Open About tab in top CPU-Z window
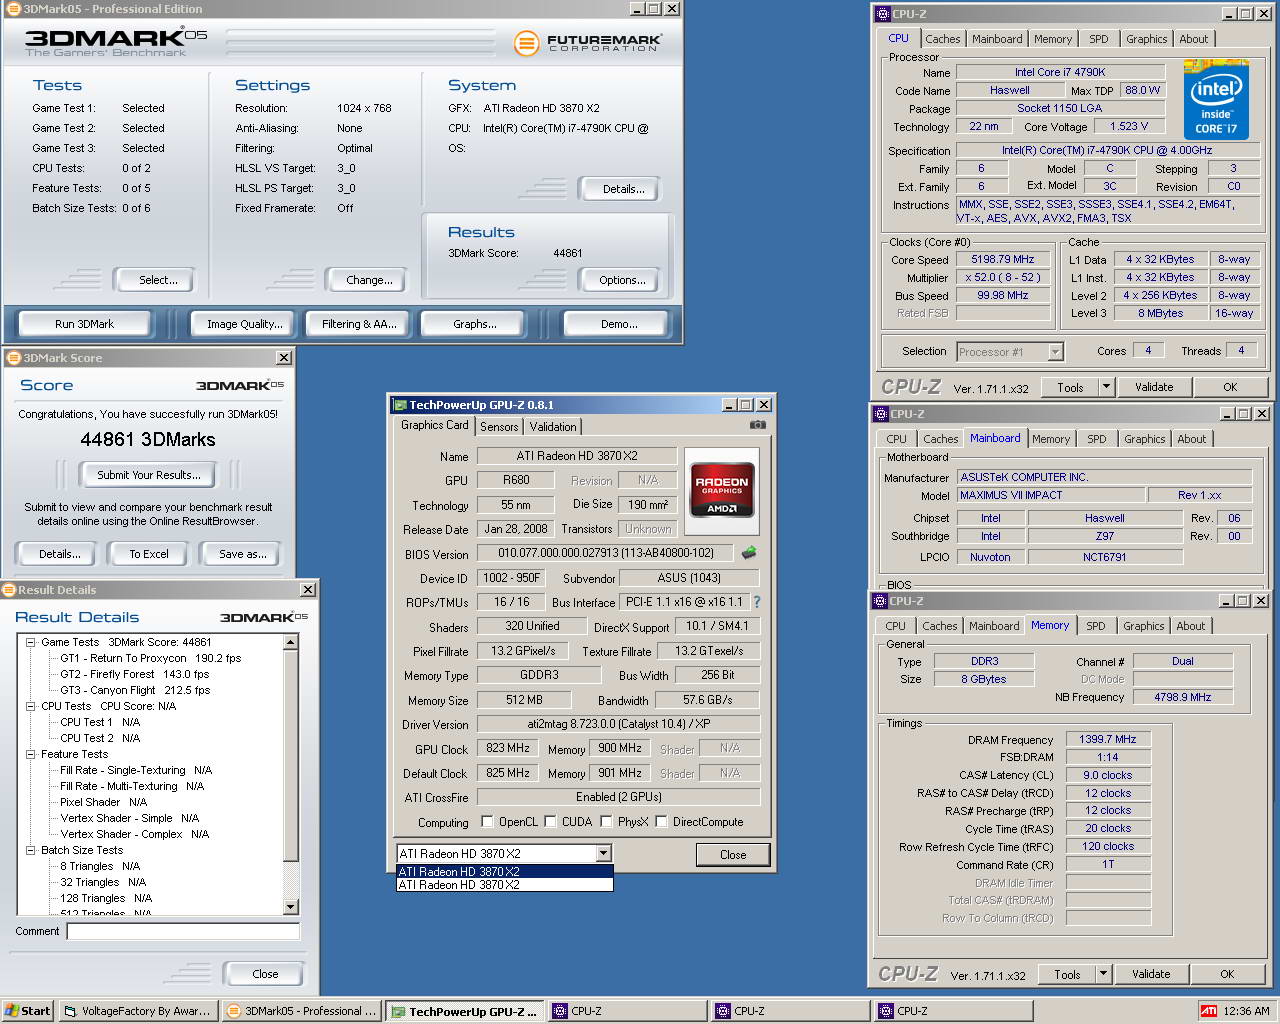 click(1194, 39)
